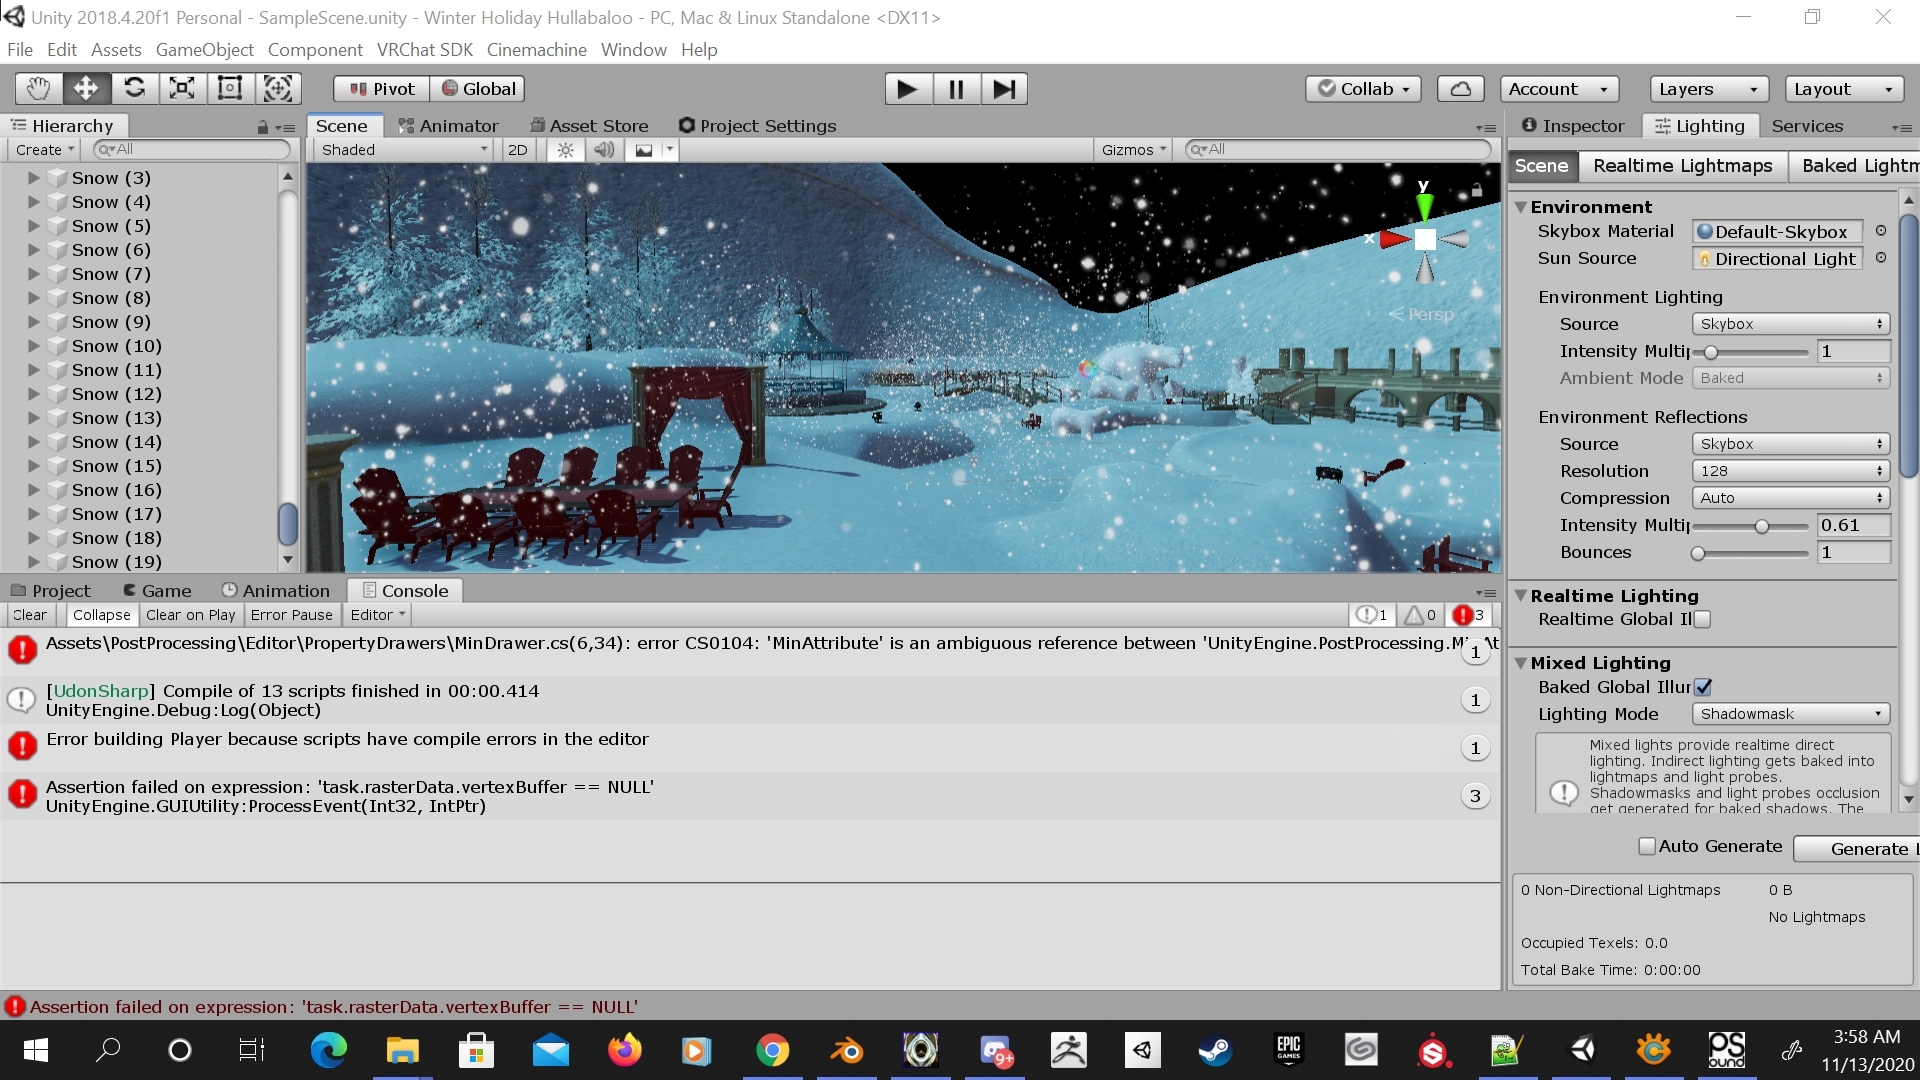Image resolution: width=1920 pixels, height=1080 pixels.
Task: Open the Shaded draw mode dropdown
Action: click(404, 150)
